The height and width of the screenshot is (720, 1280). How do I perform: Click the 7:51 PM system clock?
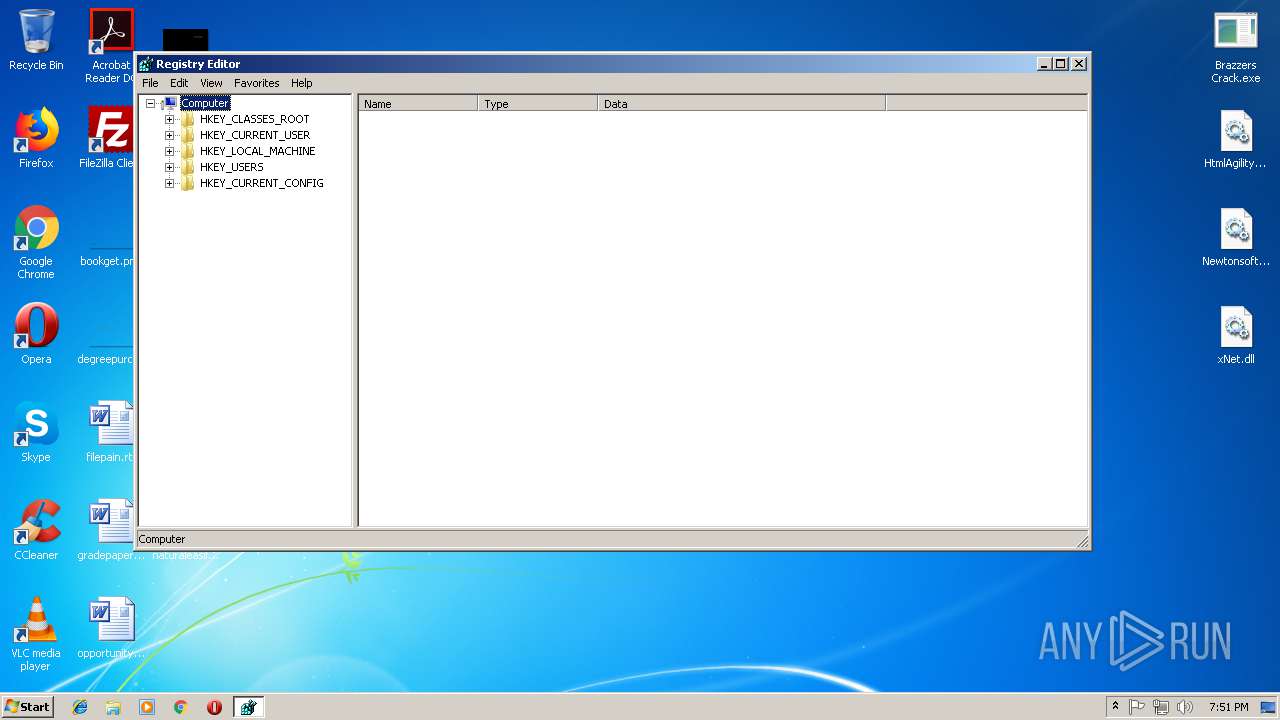[1228, 707]
